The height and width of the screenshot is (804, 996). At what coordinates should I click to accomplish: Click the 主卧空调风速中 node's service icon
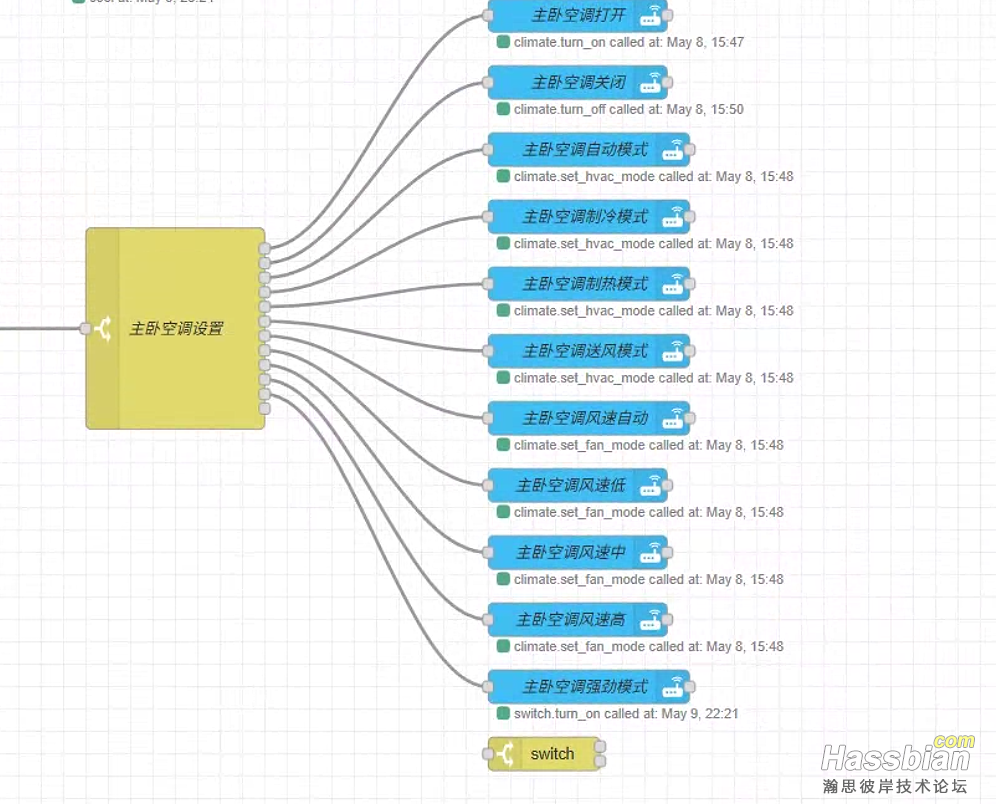pyautogui.click(x=650, y=553)
